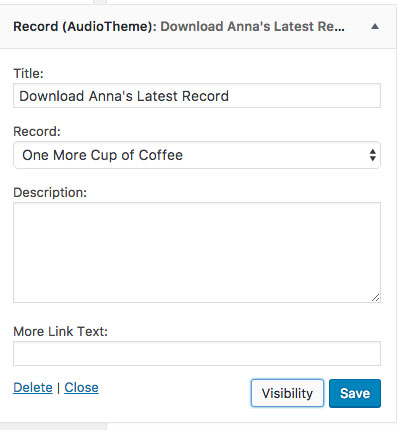Image resolution: width=403 pixels, height=430 pixels.
Task: Click the Record (AudioTheme) widget header bar
Action: pyautogui.click(x=198, y=27)
